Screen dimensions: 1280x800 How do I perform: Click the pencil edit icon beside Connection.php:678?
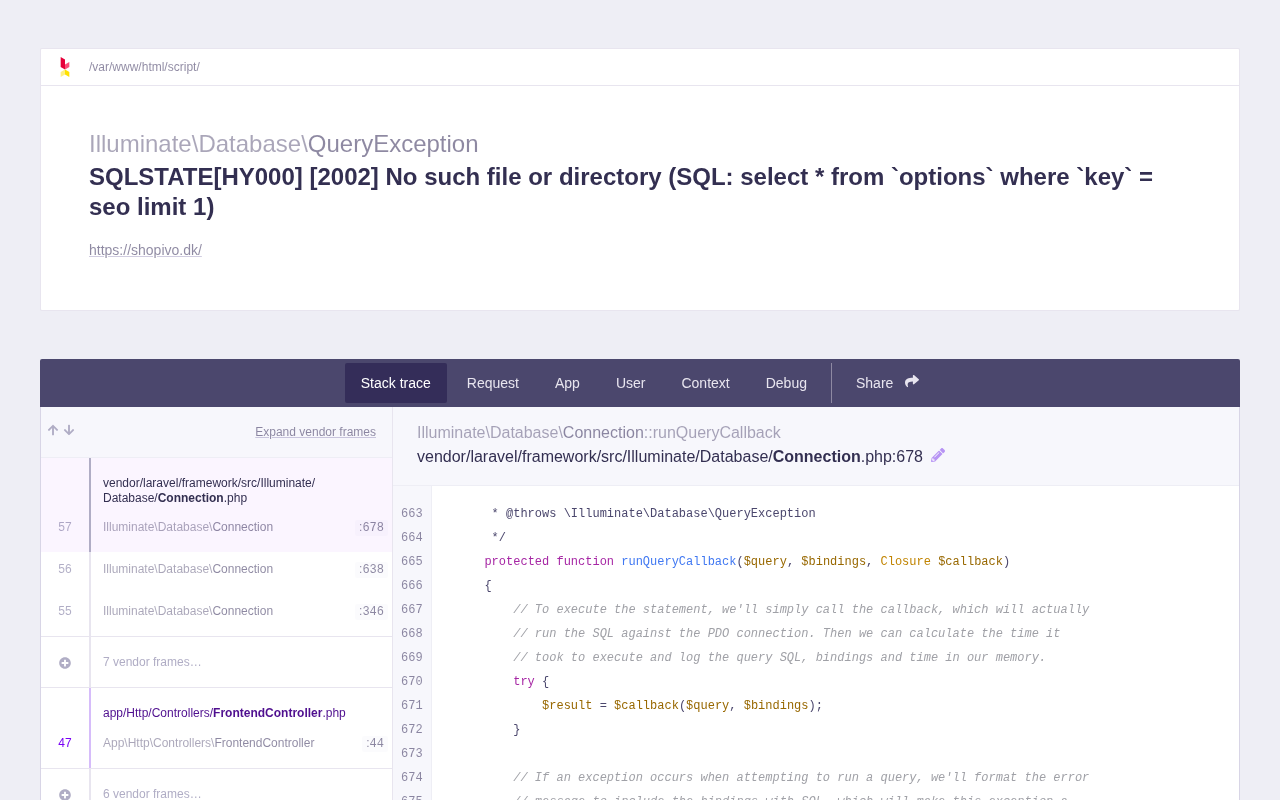938,456
